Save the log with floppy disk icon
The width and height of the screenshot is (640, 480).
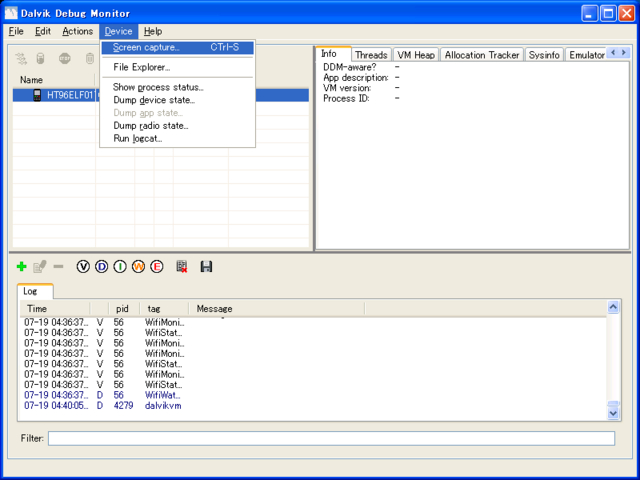(x=206, y=267)
